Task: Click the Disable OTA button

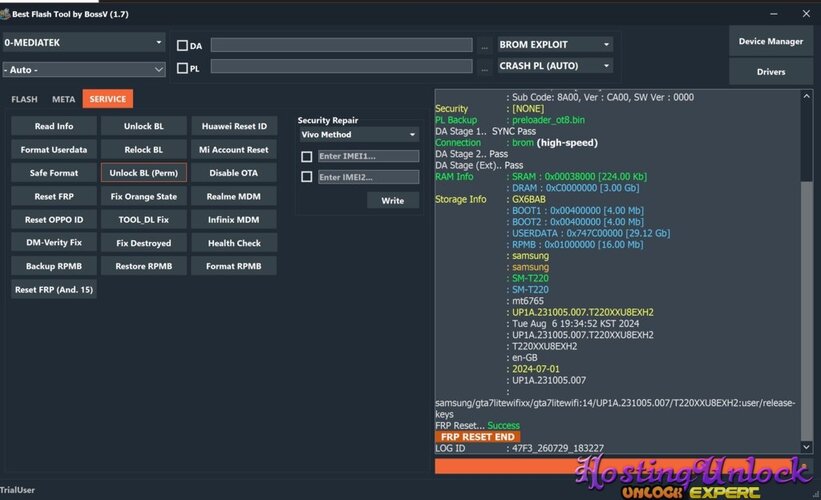Action: 234,173
